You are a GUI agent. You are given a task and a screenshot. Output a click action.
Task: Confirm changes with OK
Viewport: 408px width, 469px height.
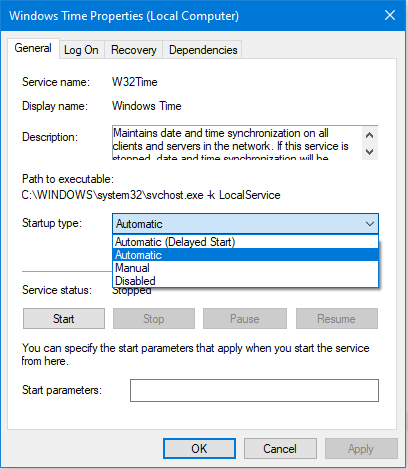point(199,449)
